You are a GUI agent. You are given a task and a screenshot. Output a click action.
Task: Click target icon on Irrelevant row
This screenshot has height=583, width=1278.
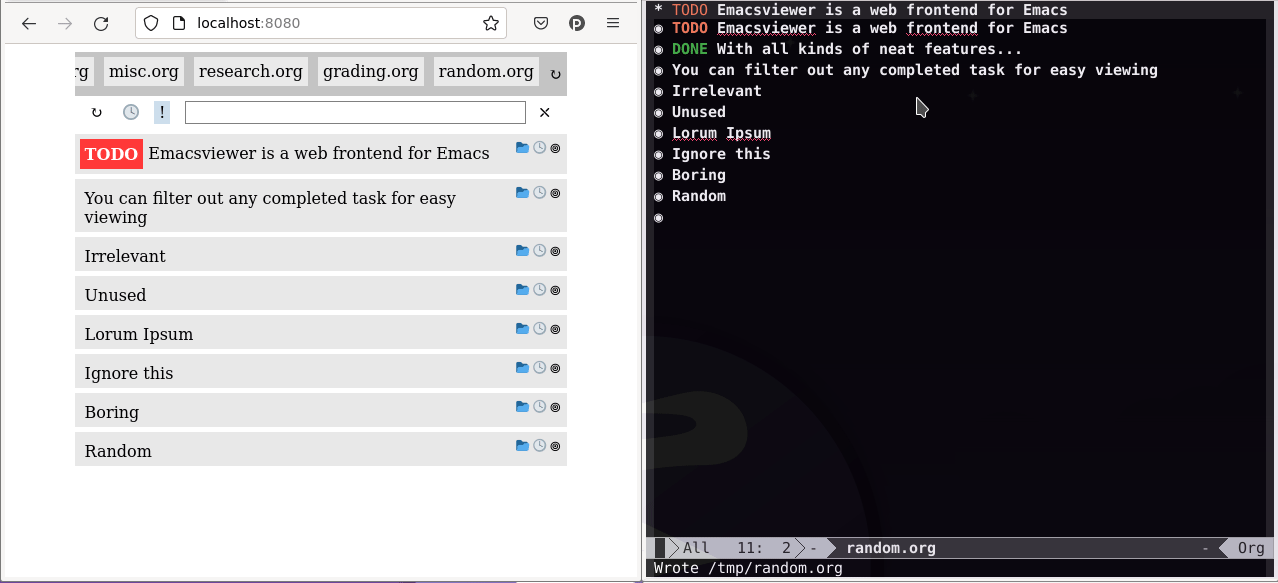[x=555, y=251]
